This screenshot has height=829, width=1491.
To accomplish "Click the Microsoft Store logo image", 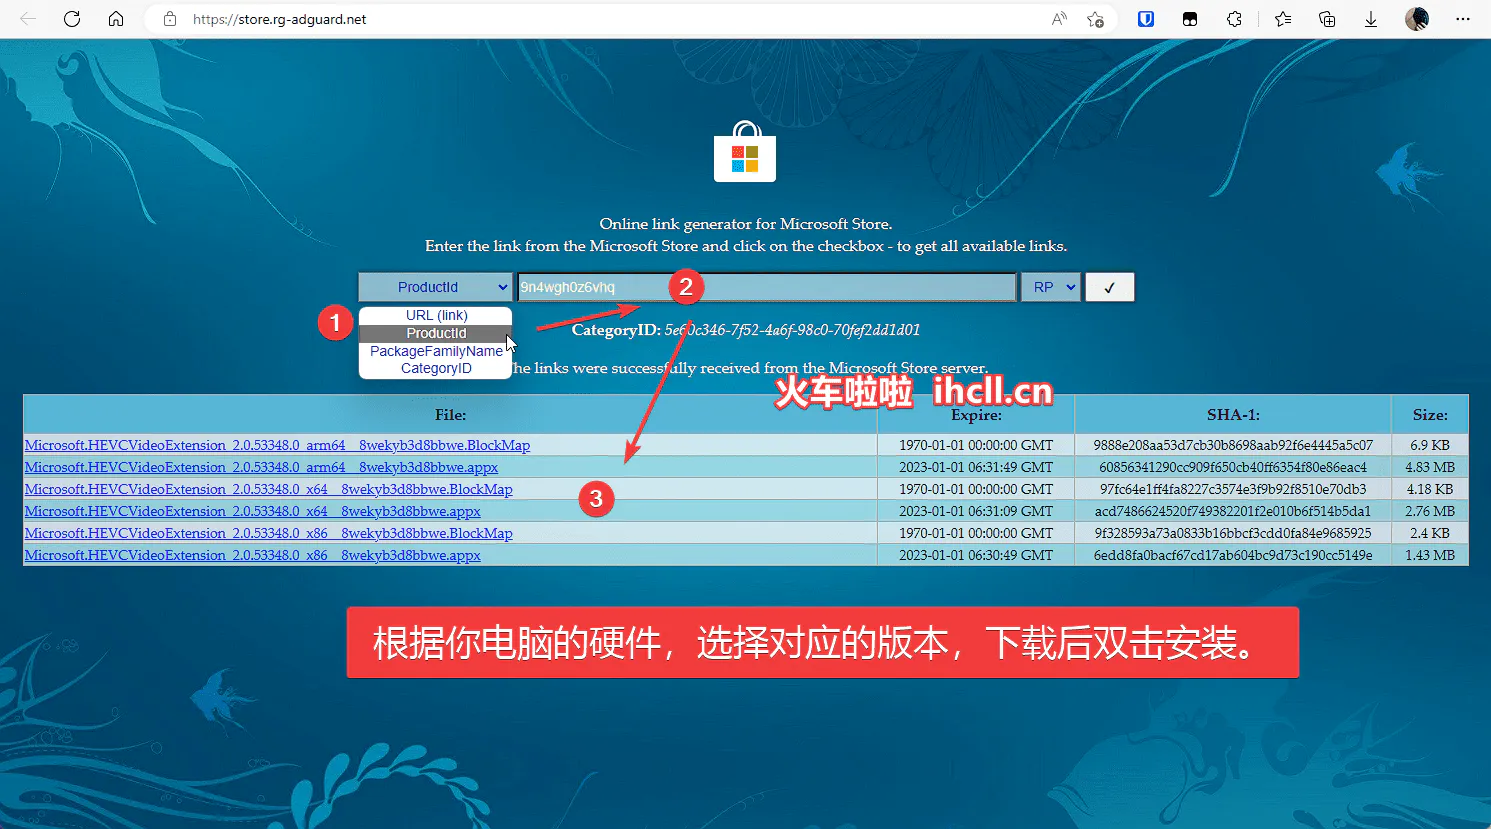I will tap(744, 151).
